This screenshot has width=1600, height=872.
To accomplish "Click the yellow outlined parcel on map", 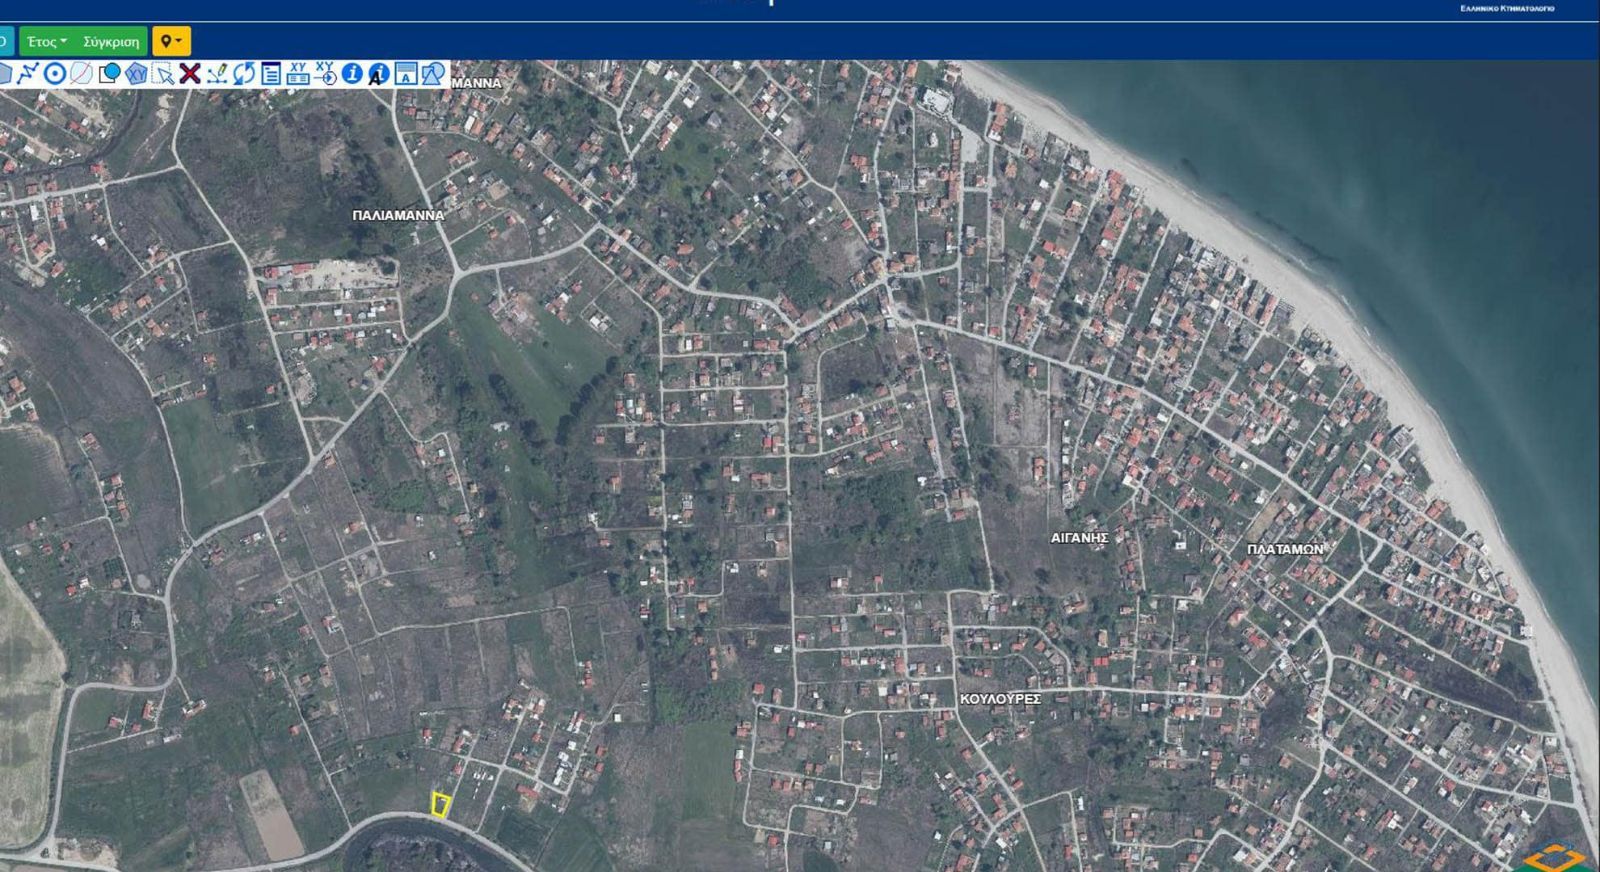I will [440, 804].
